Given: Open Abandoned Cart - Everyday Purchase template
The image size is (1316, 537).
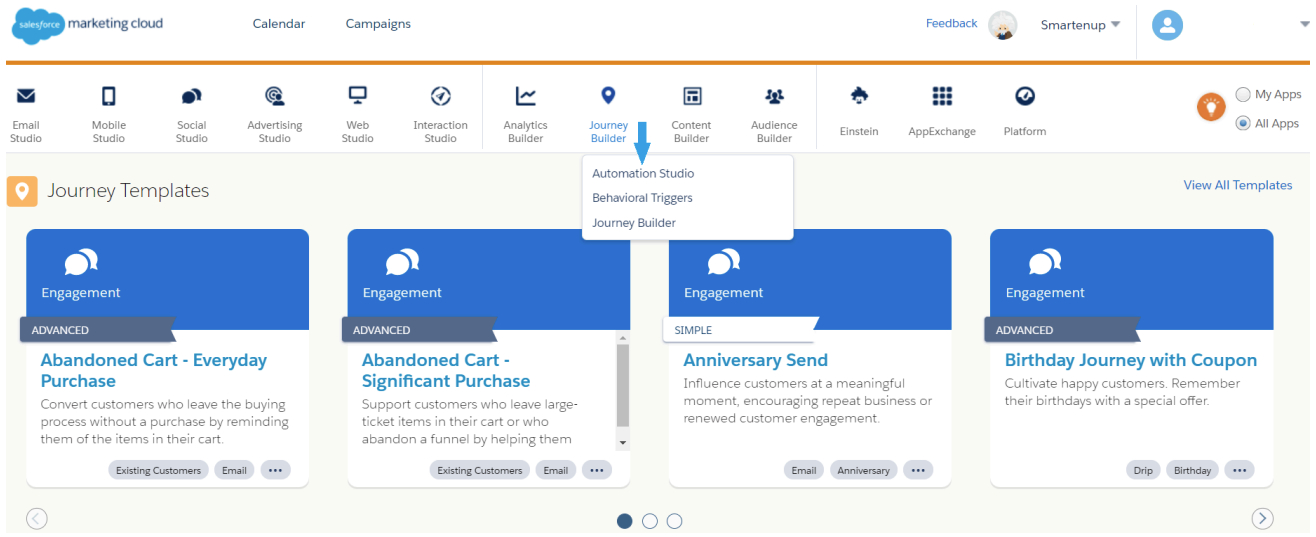Looking at the screenshot, I should pos(154,370).
